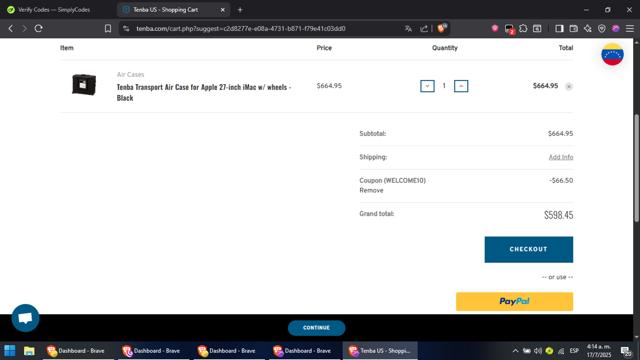Switch to the Tenba US Shopping taskbar window

pyautogui.click(x=380, y=351)
